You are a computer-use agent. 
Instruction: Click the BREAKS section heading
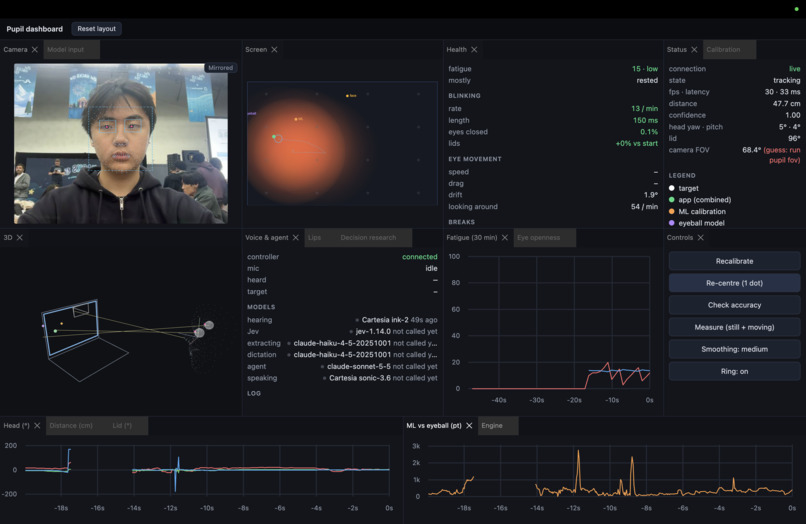tap(462, 222)
